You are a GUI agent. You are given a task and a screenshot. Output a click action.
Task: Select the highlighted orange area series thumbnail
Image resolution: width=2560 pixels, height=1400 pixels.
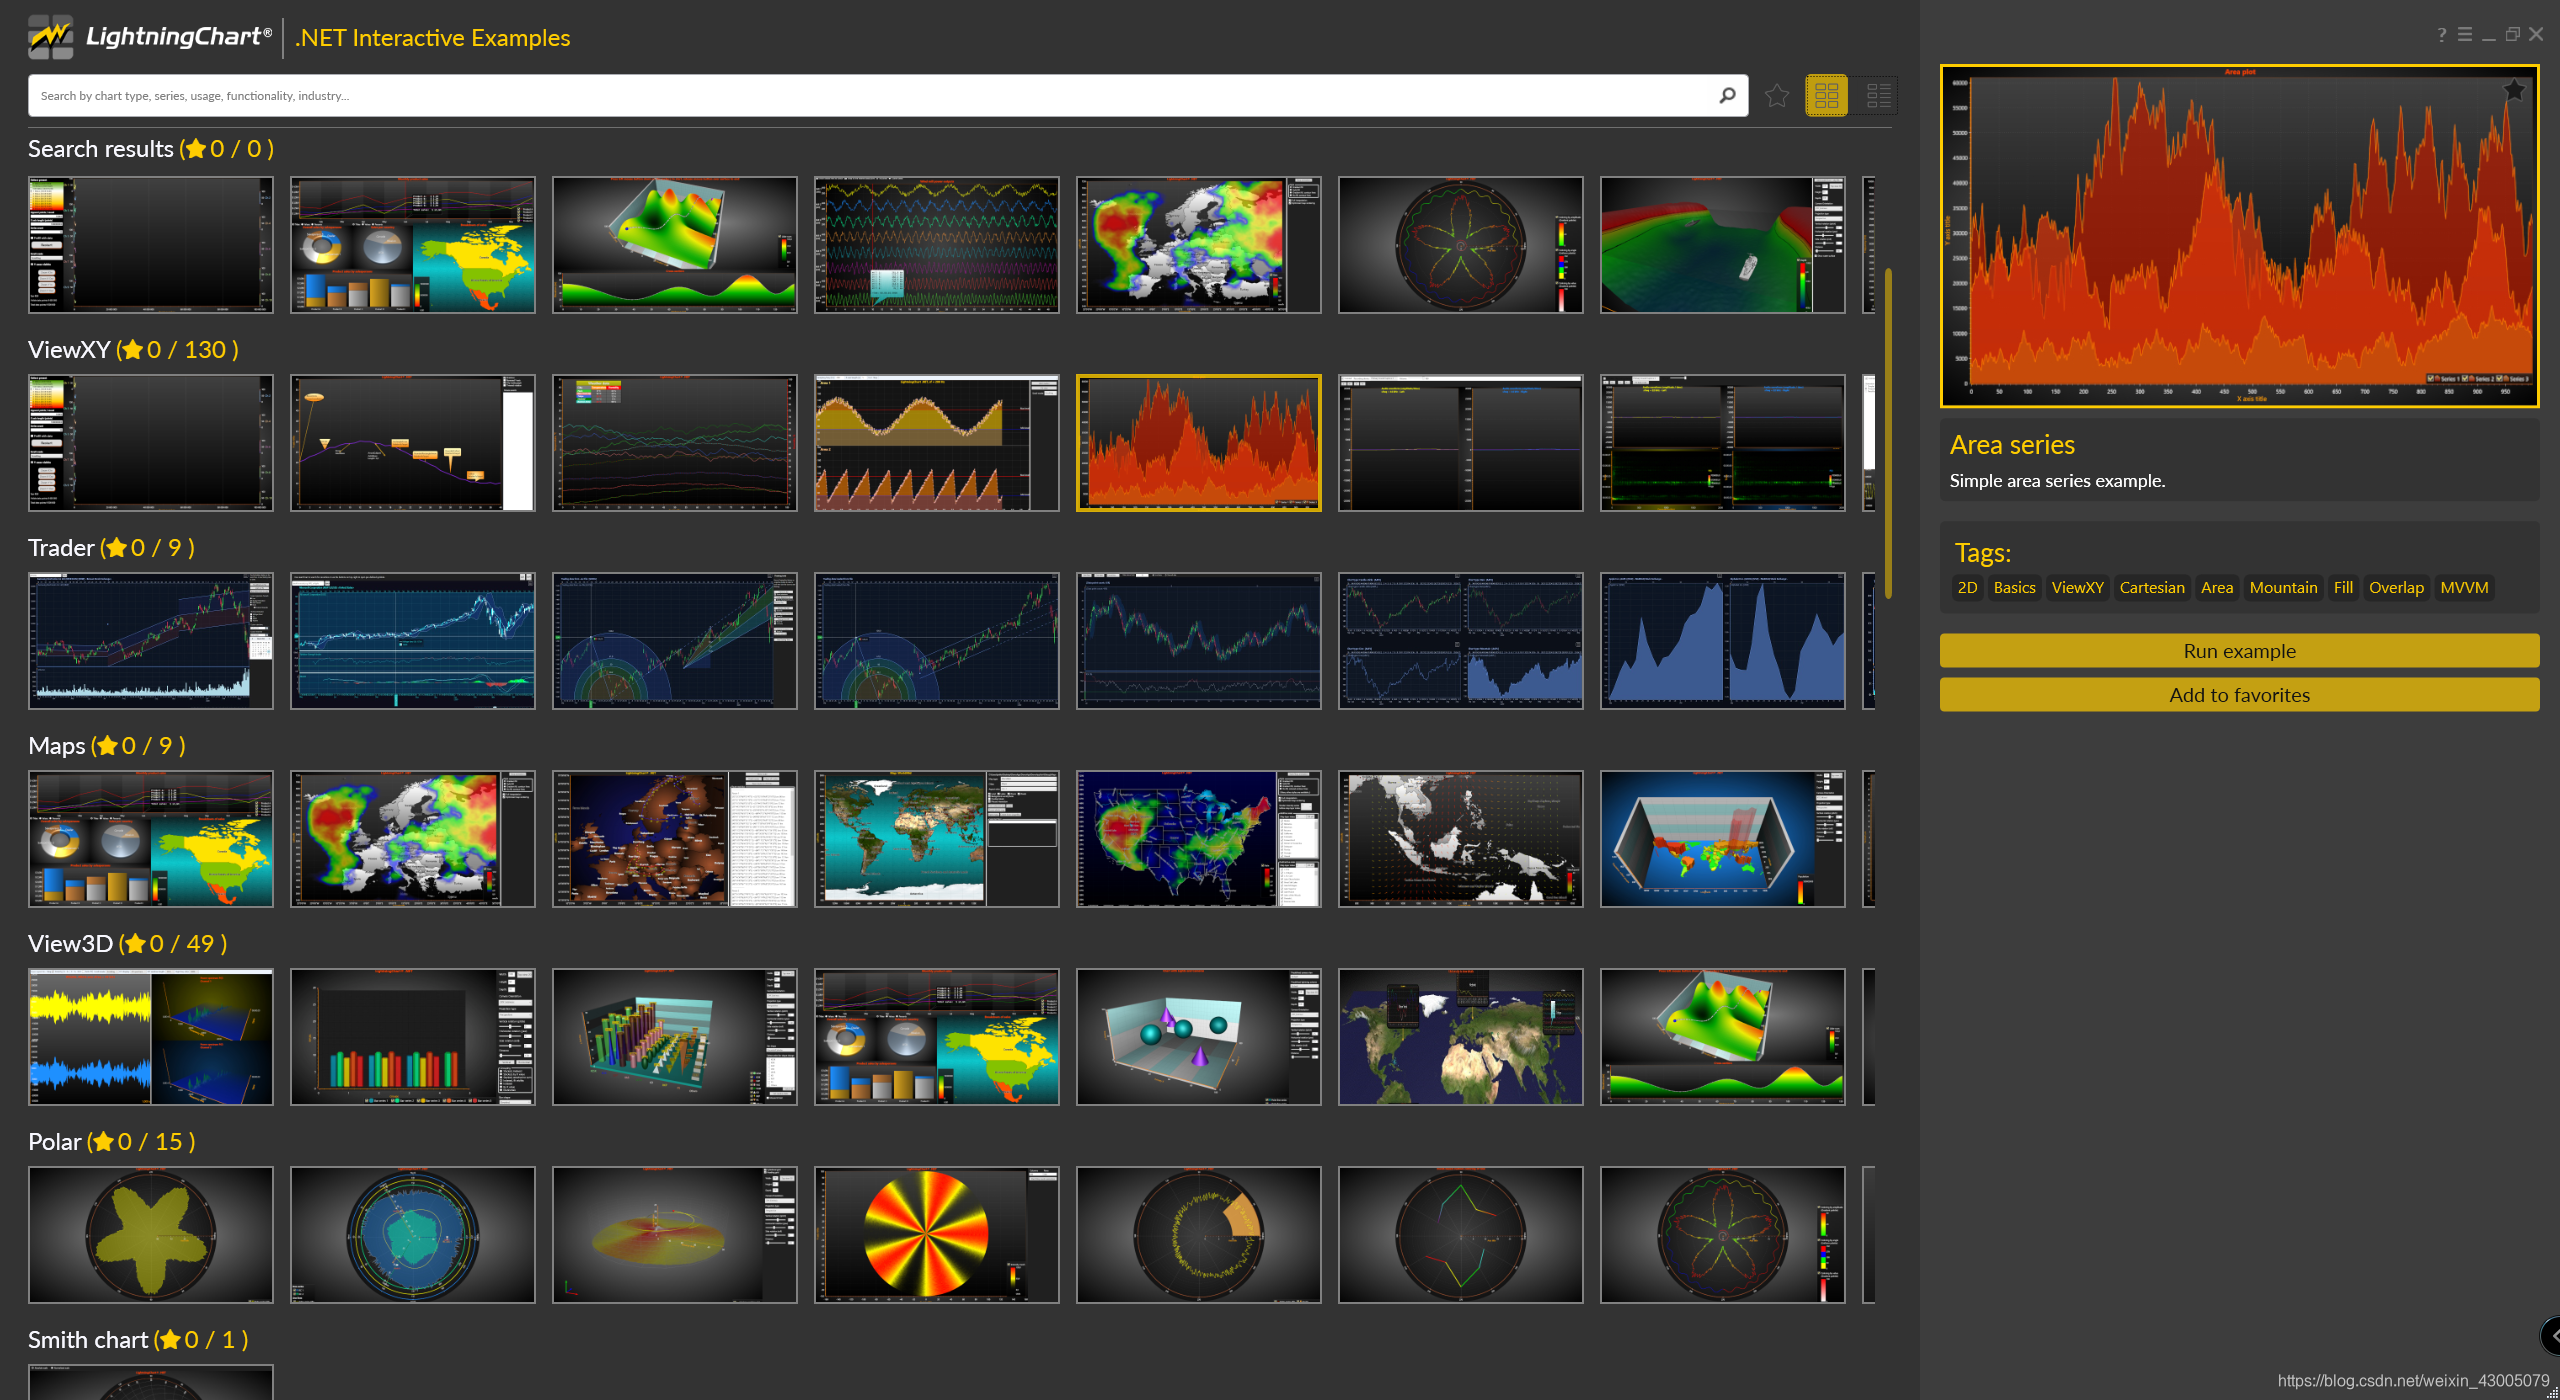click(x=1199, y=443)
